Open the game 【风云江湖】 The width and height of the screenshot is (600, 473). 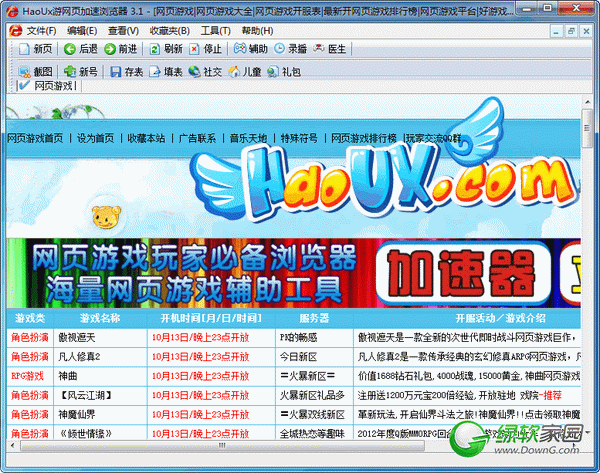click(x=86, y=395)
